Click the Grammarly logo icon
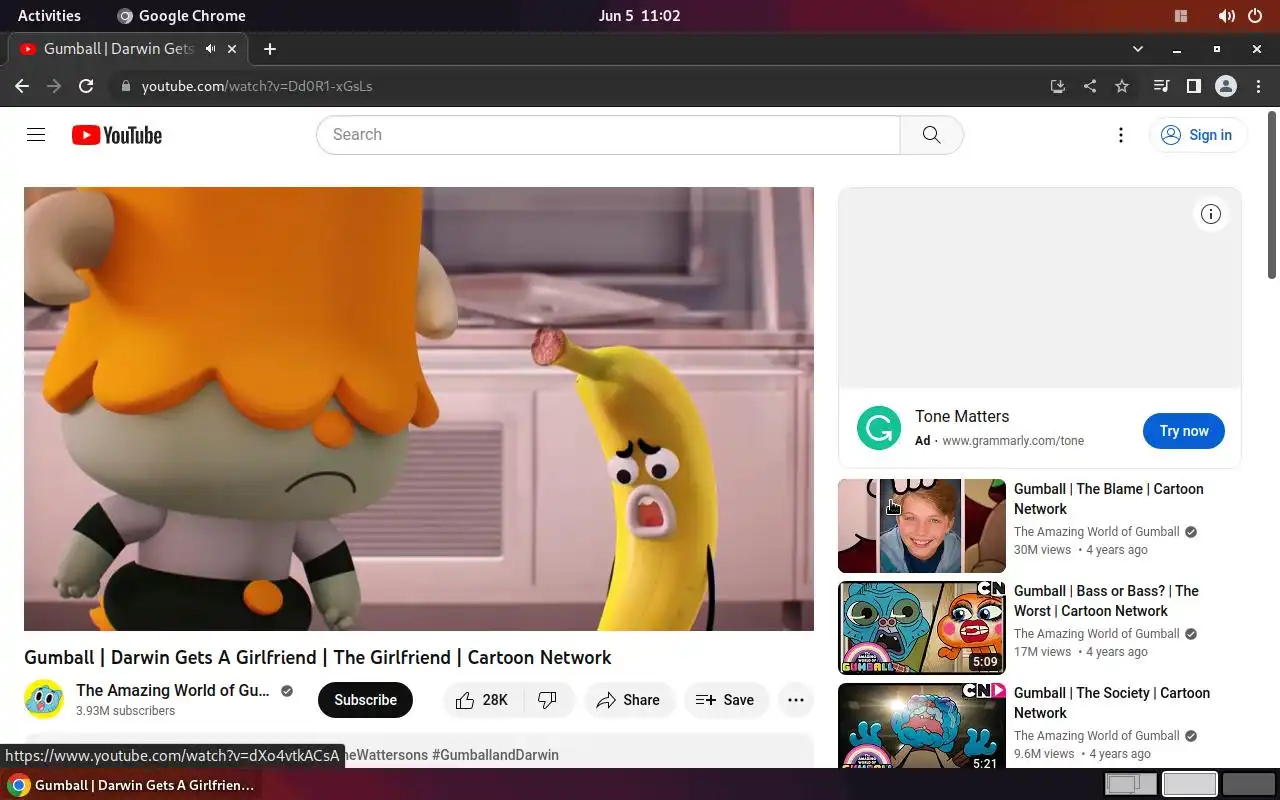 click(x=879, y=429)
